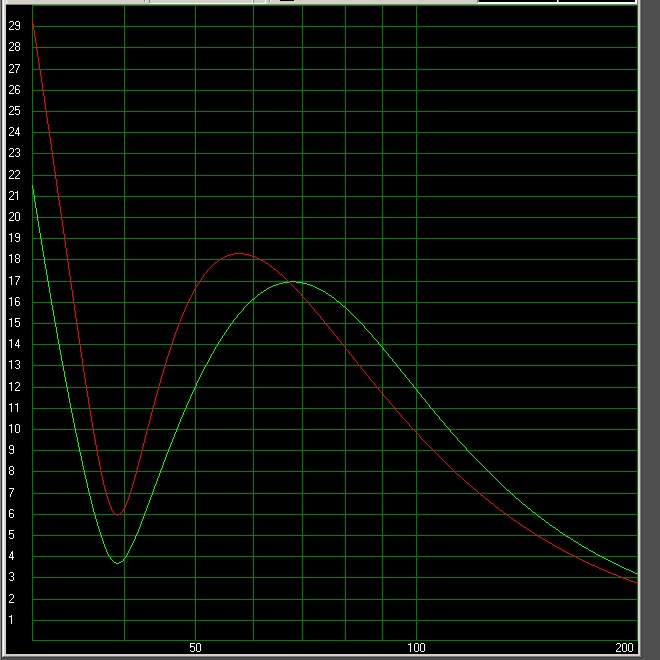Click the y-axis label 1

(11, 620)
